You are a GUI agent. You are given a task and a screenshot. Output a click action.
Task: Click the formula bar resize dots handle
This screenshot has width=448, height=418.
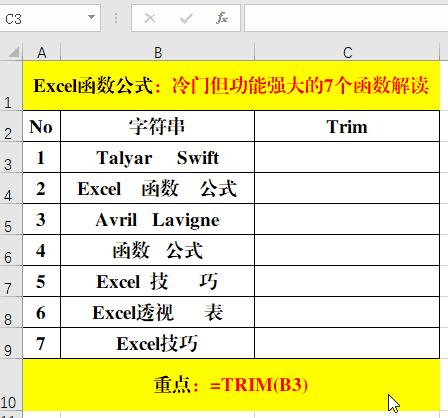pyautogui.click(x=116, y=18)
